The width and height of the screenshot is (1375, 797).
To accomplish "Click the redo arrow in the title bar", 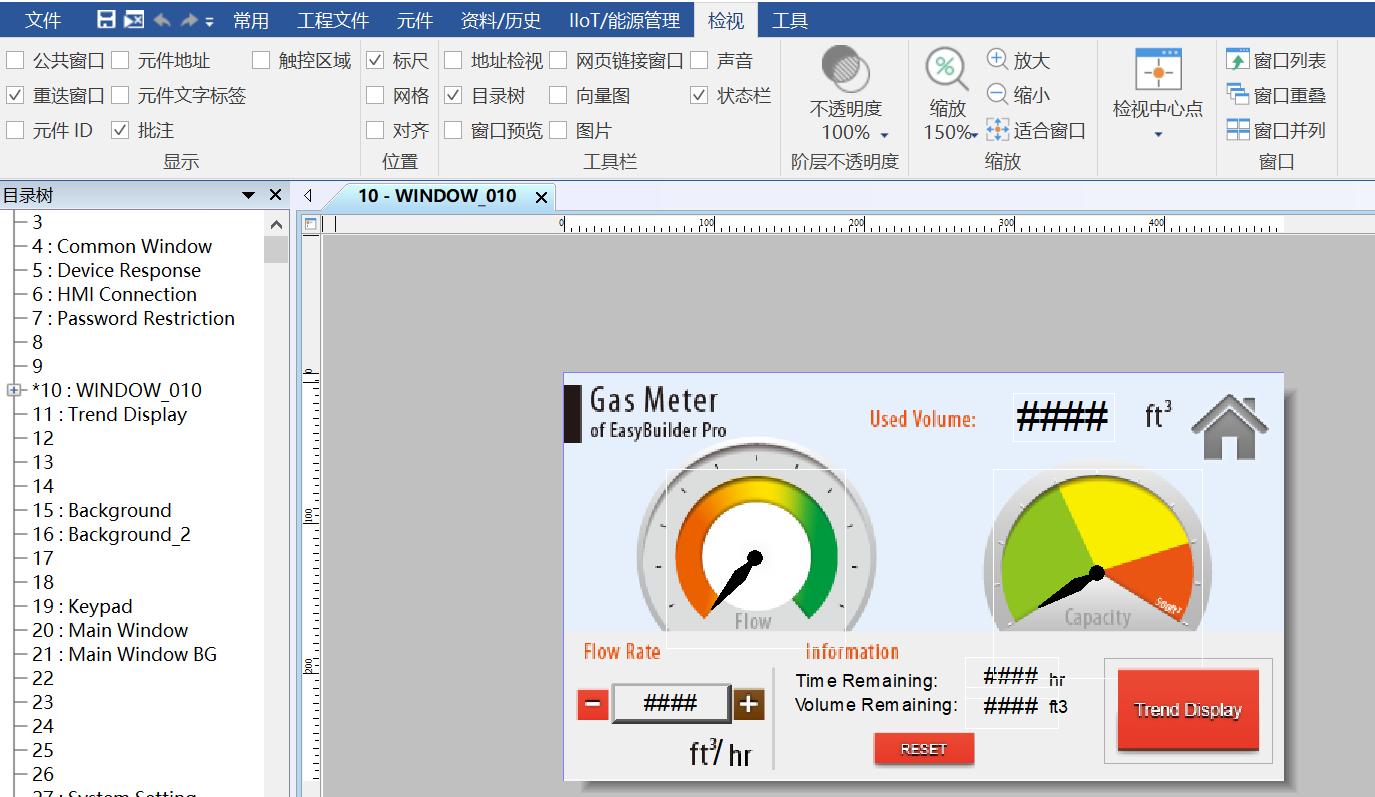I will tap(189, 20).
